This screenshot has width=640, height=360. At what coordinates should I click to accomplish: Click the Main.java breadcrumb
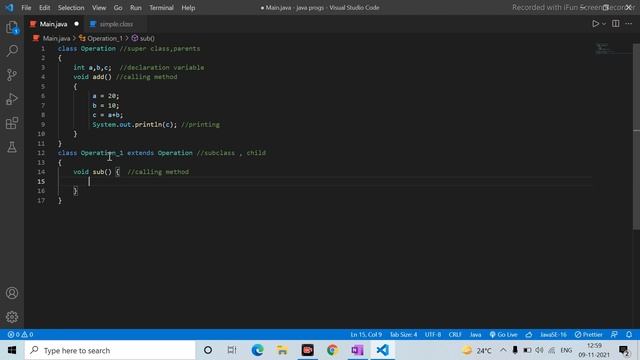coord(56,38)
